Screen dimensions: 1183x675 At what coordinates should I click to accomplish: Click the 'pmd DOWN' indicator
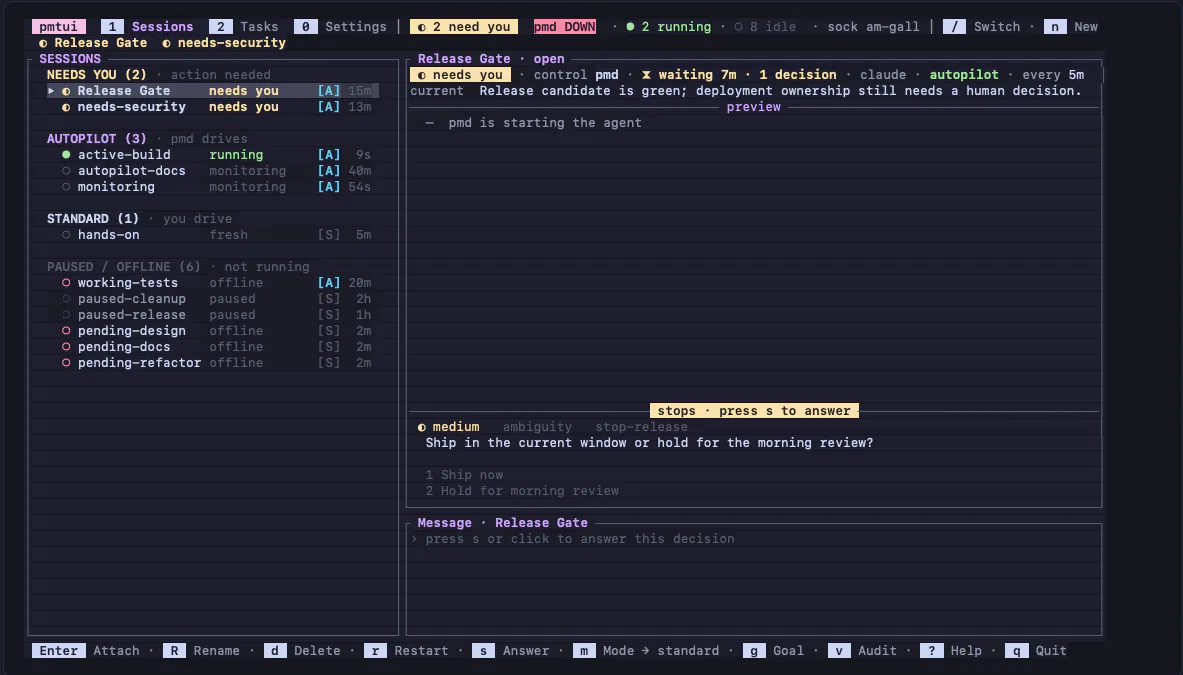coord(564,26)
